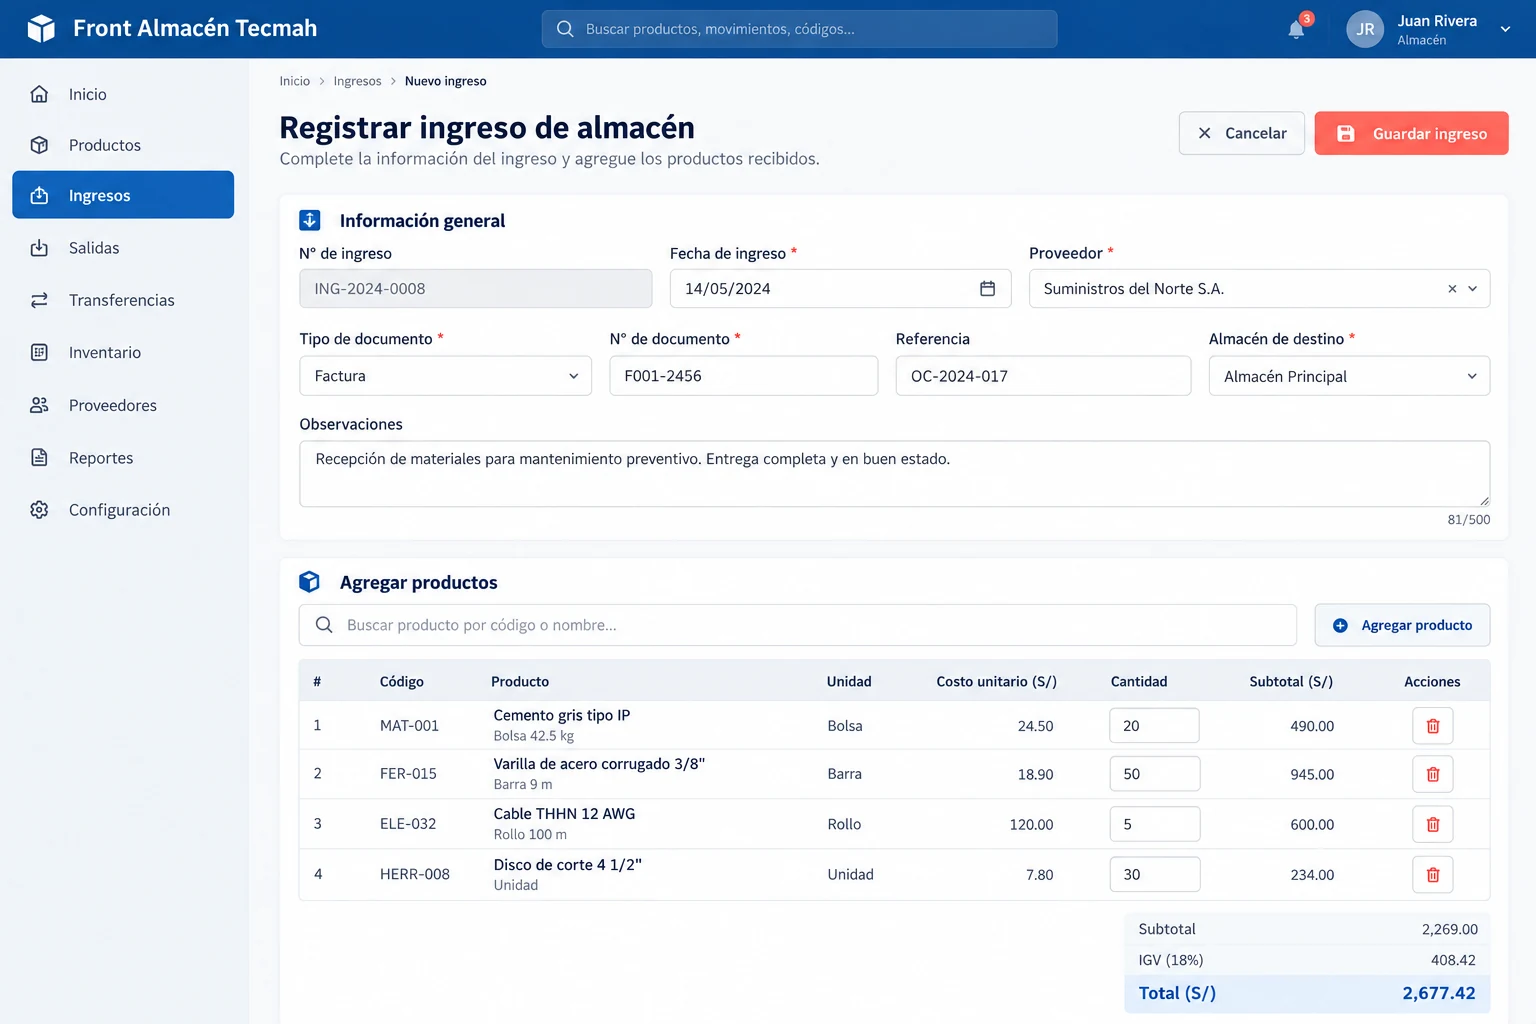Edit quantity for Cable THHN 12 AWG
This screenshot has height=1024, width=1536.
pos(1154,824)
